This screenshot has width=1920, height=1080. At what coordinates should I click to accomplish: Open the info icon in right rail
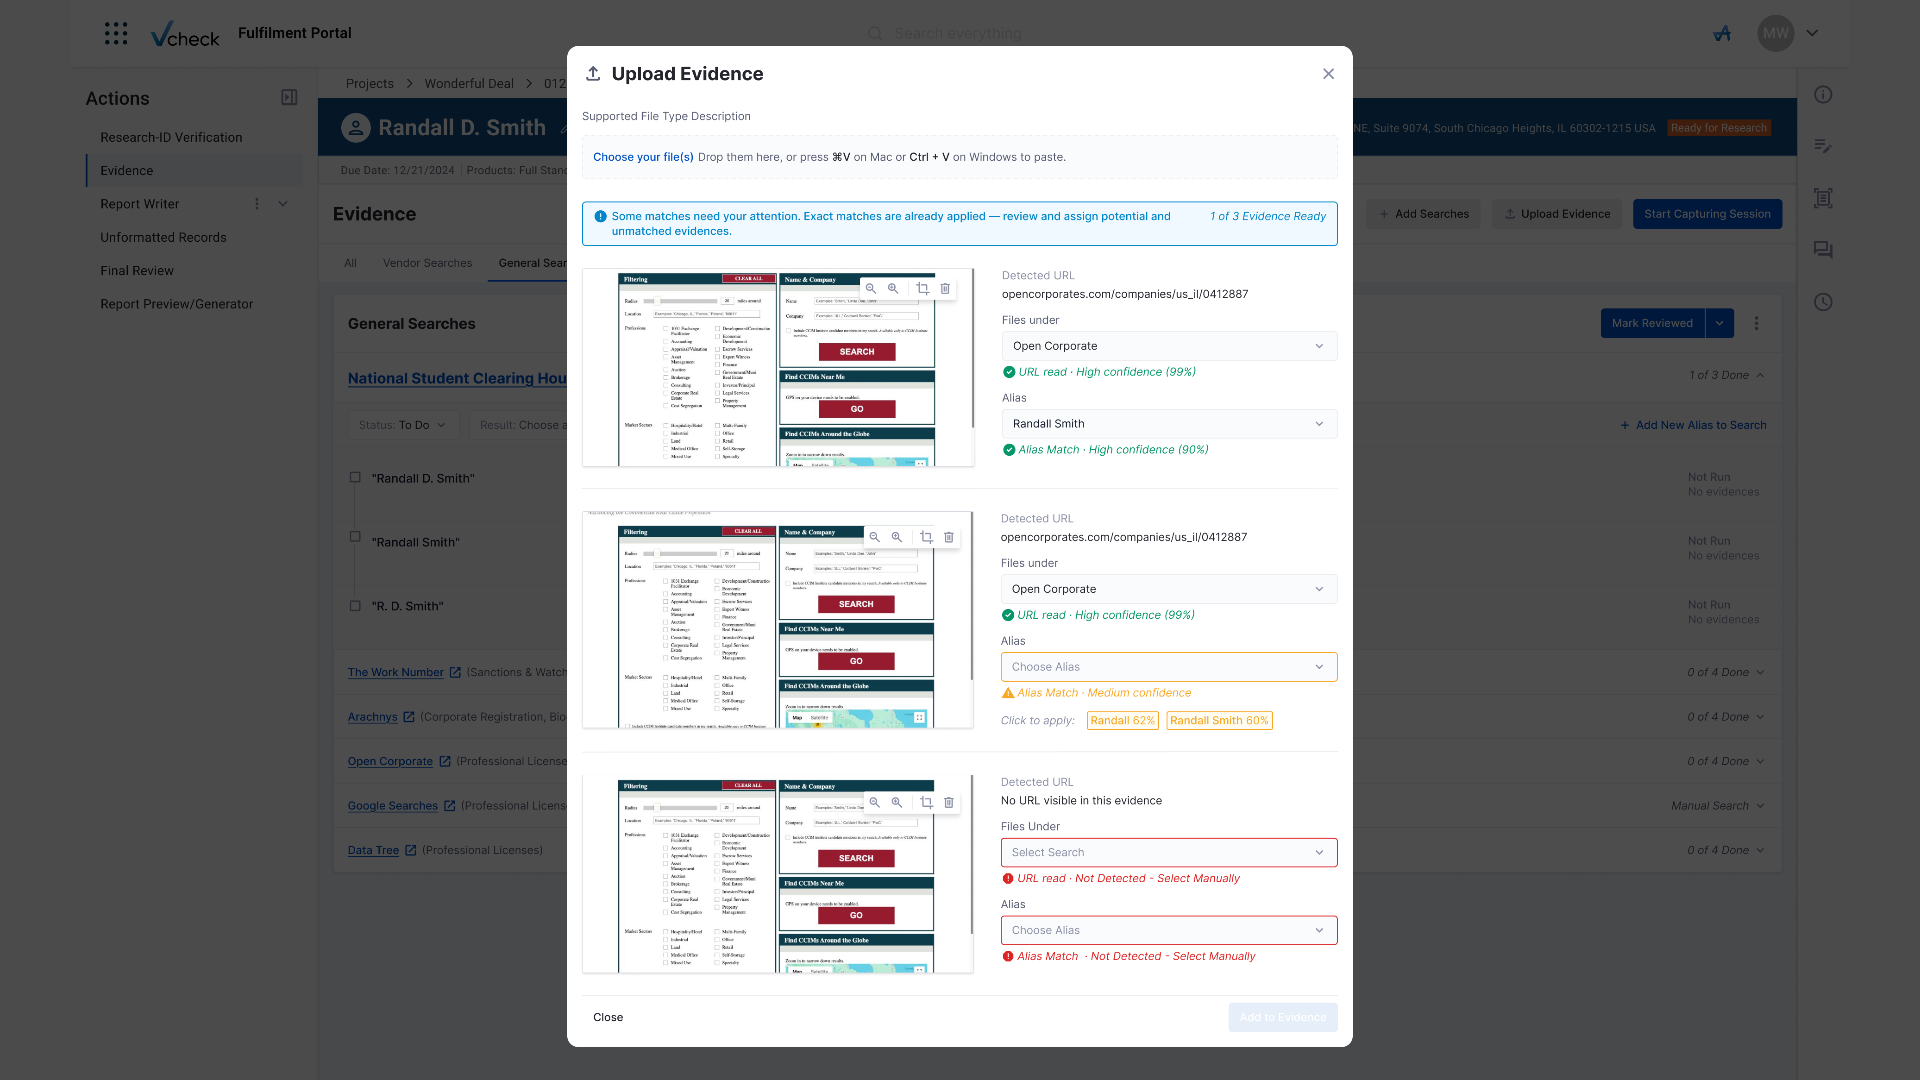(1823, 94)
